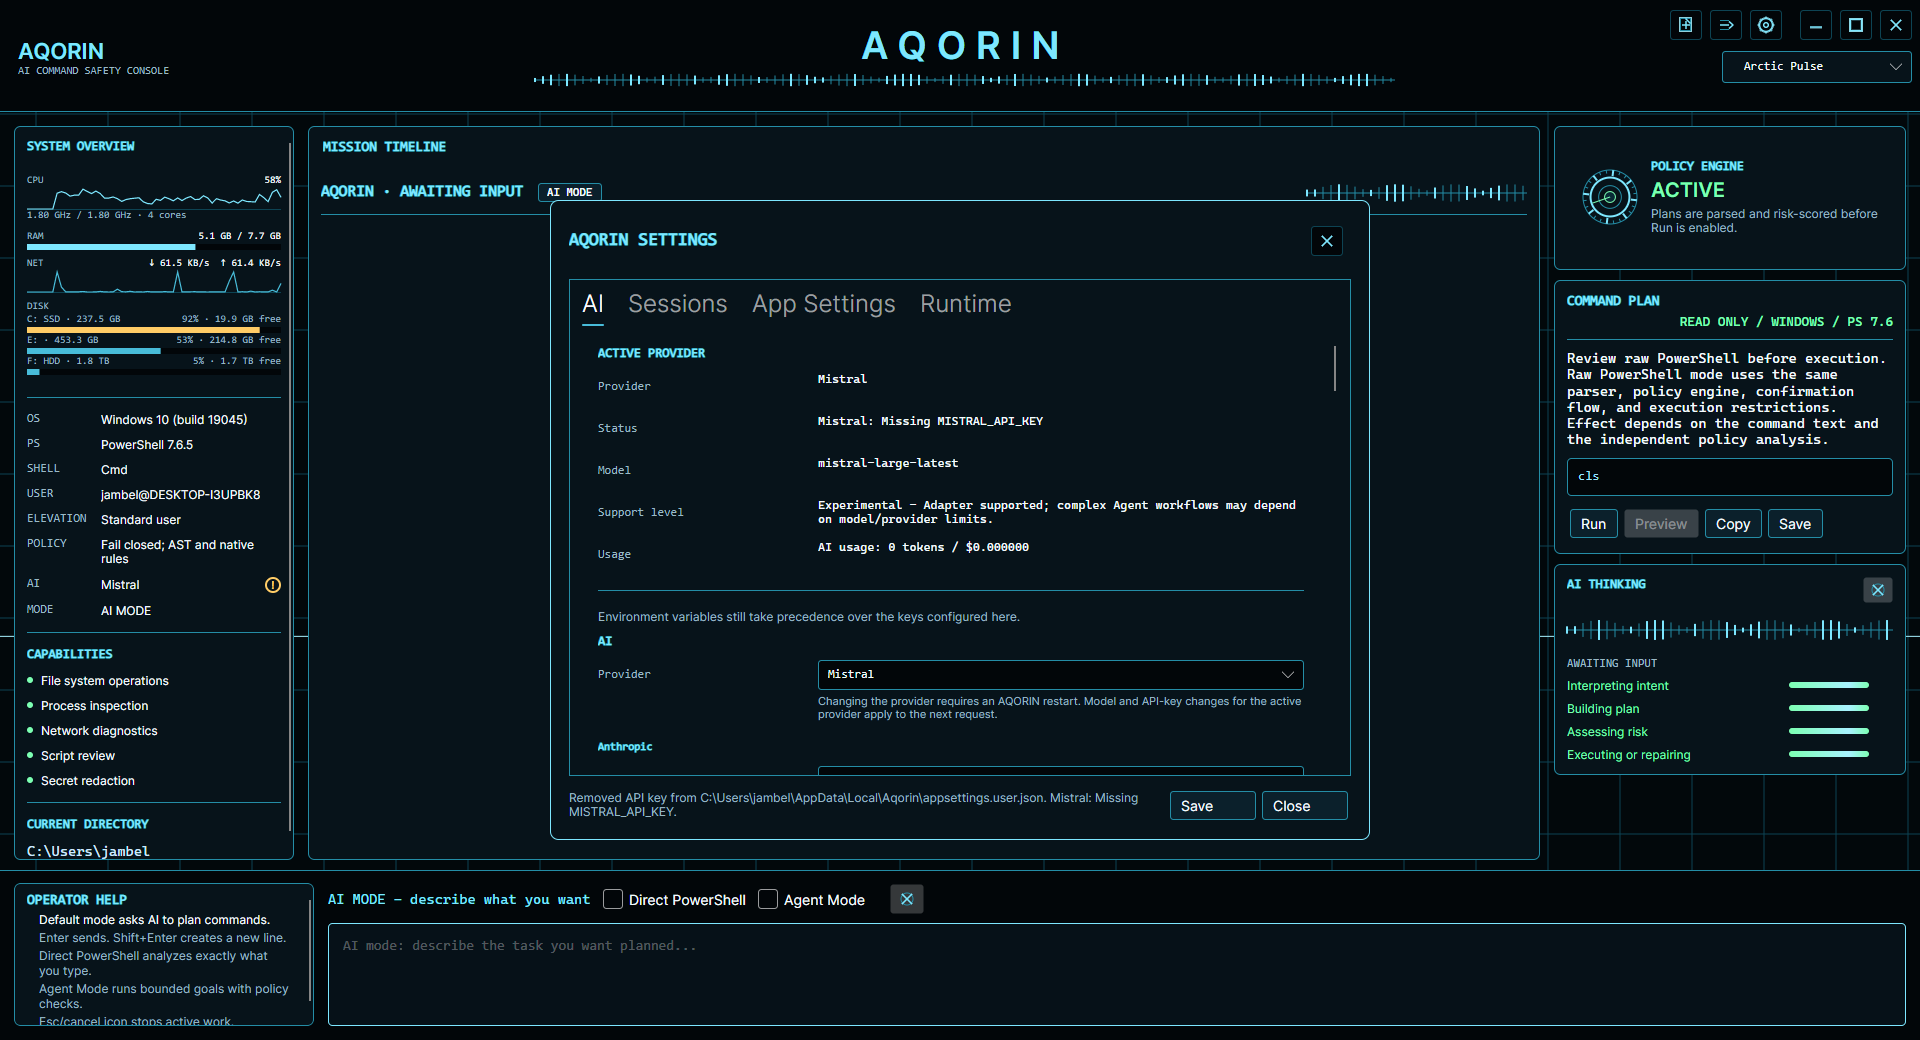Click the CPU usage graph
The width and height of the screenshot is (1920, 1040).
point(154,196)
